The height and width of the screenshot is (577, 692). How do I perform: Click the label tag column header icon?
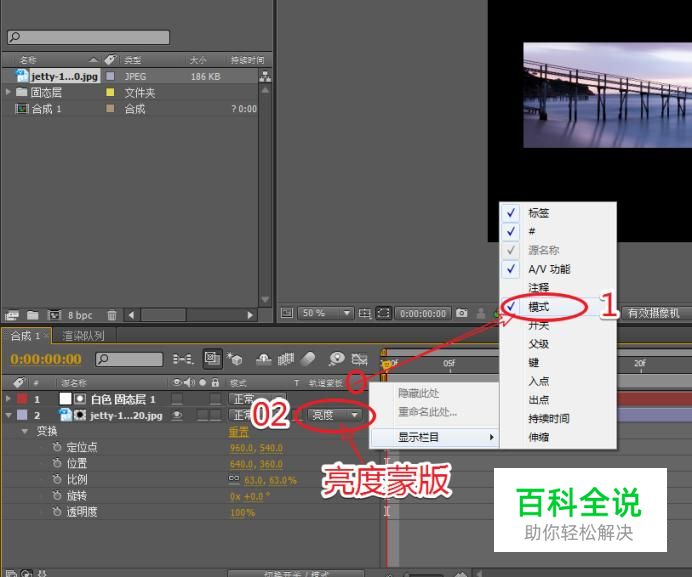coord(19,382)
